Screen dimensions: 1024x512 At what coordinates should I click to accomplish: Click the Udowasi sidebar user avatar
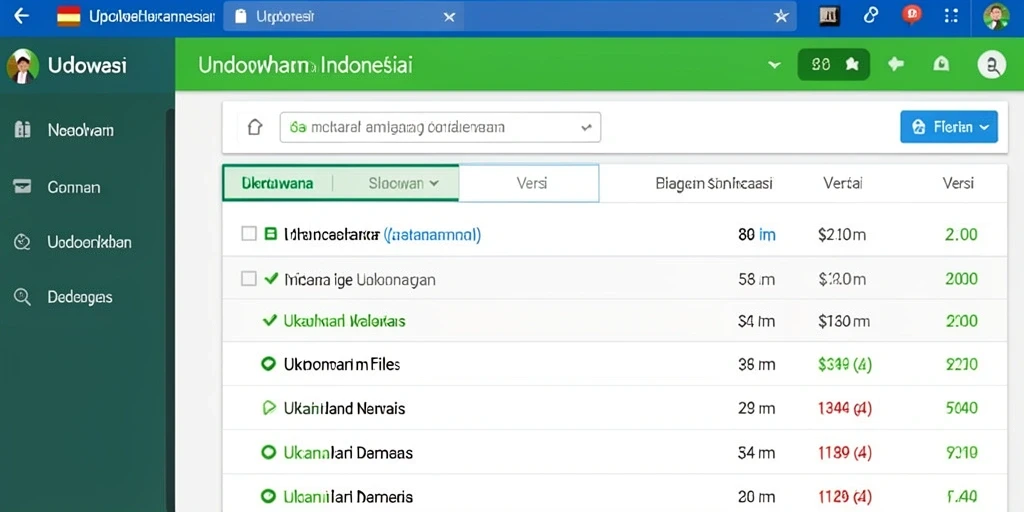(22, 66)
